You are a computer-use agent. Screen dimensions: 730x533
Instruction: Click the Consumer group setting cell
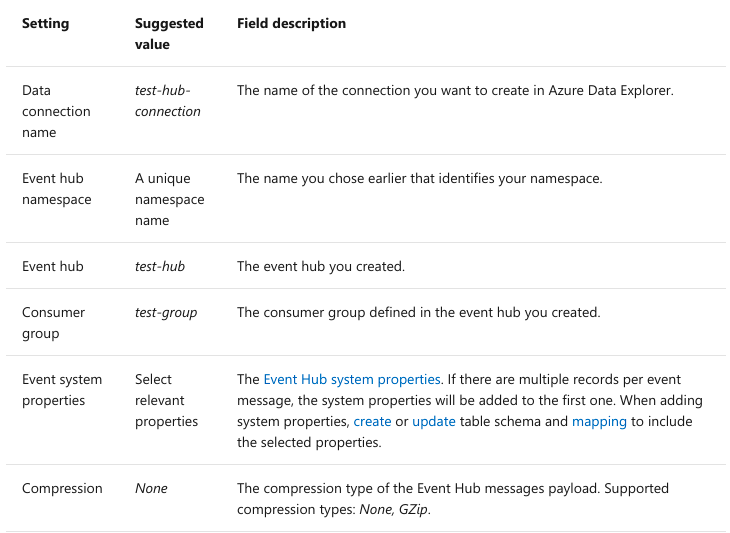(53, 323)
